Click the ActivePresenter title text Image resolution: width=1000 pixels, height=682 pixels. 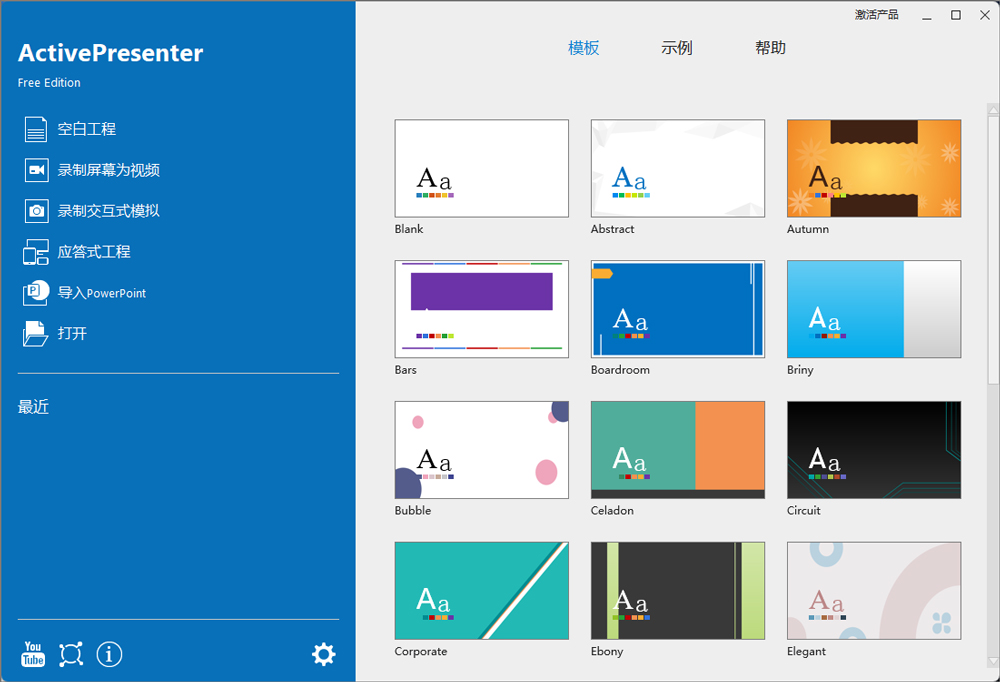click(110, 53)
